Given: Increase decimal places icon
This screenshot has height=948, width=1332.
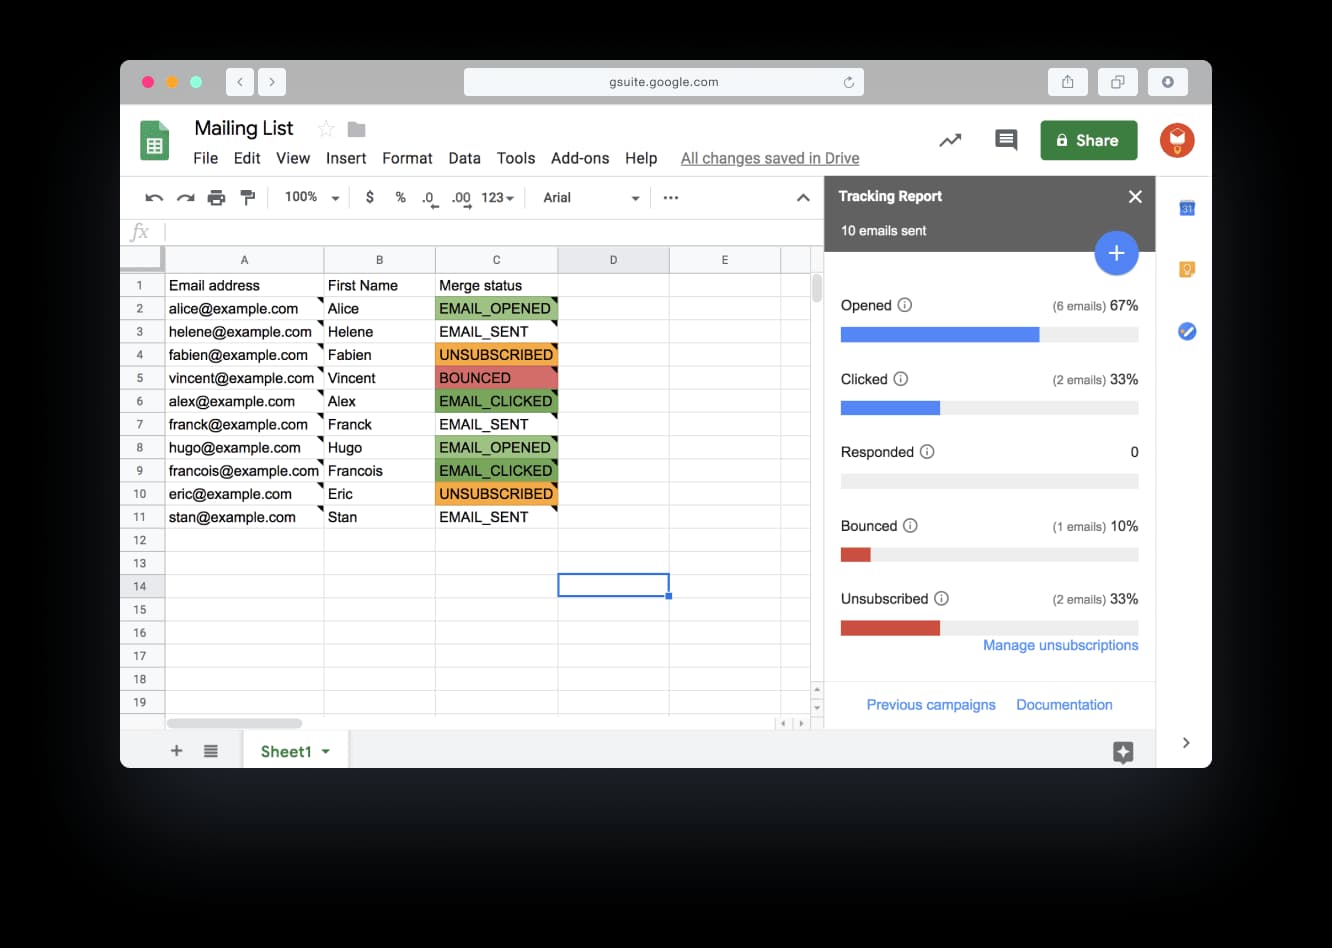Looking at the screenshot, I should tap(461, 198).
